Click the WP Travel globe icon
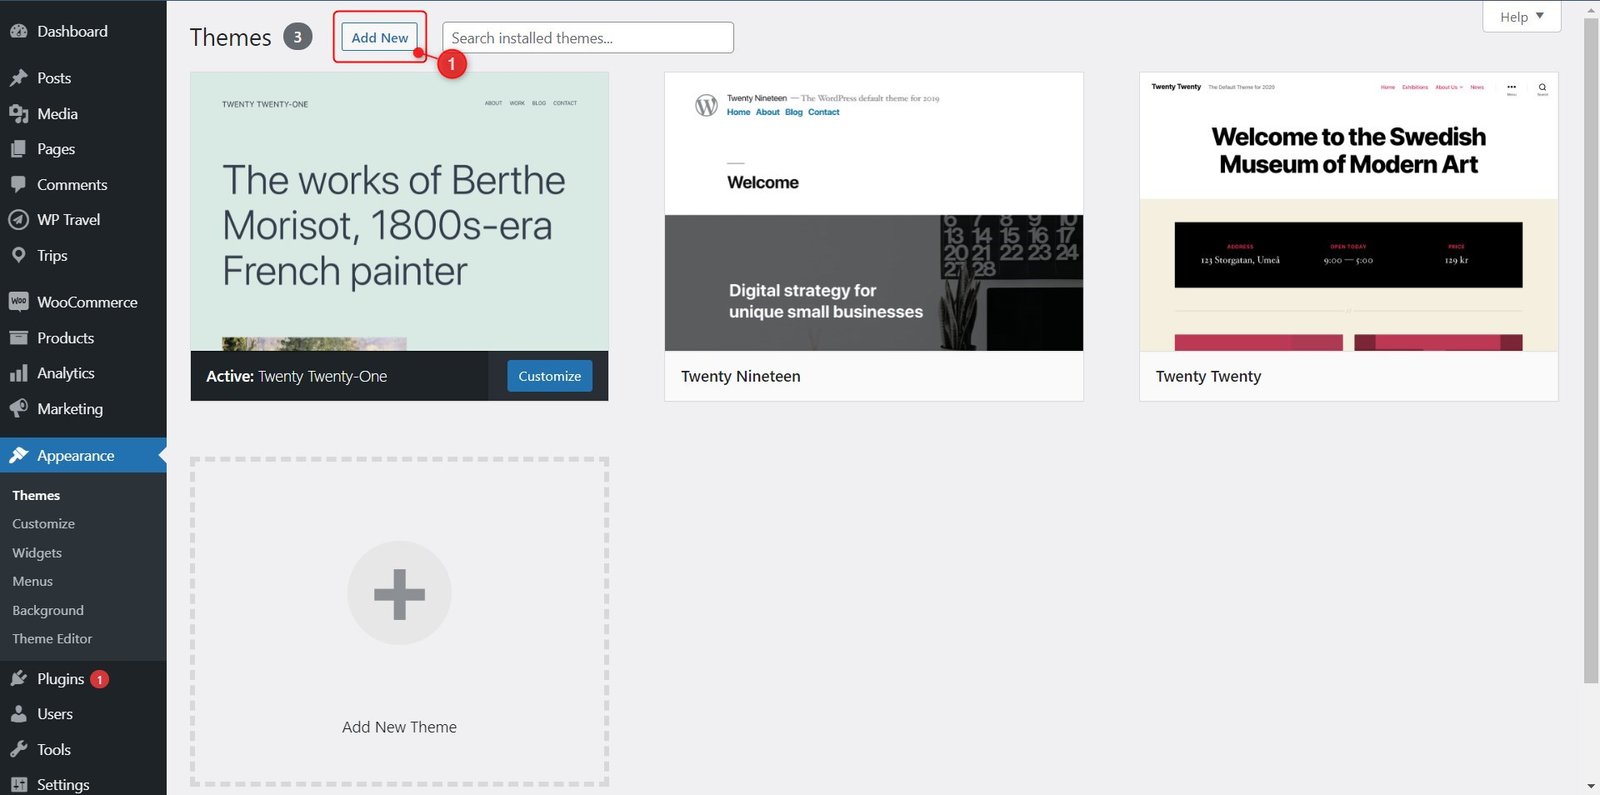1600x795 pixels. pyautogui.click(x=18, y=220)
